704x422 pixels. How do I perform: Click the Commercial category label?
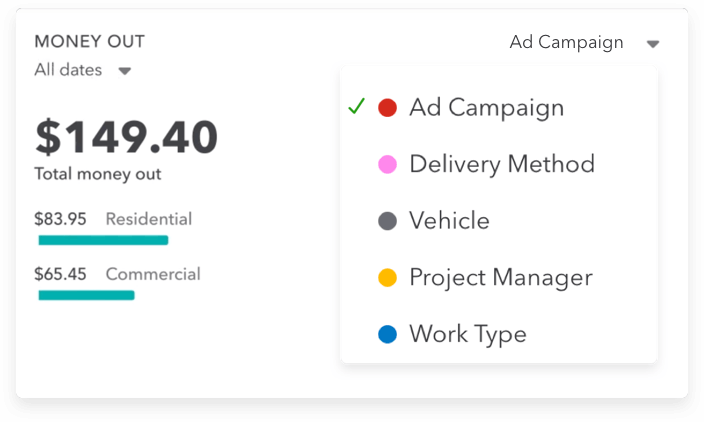pyautogui.click(x=153, y=274)
